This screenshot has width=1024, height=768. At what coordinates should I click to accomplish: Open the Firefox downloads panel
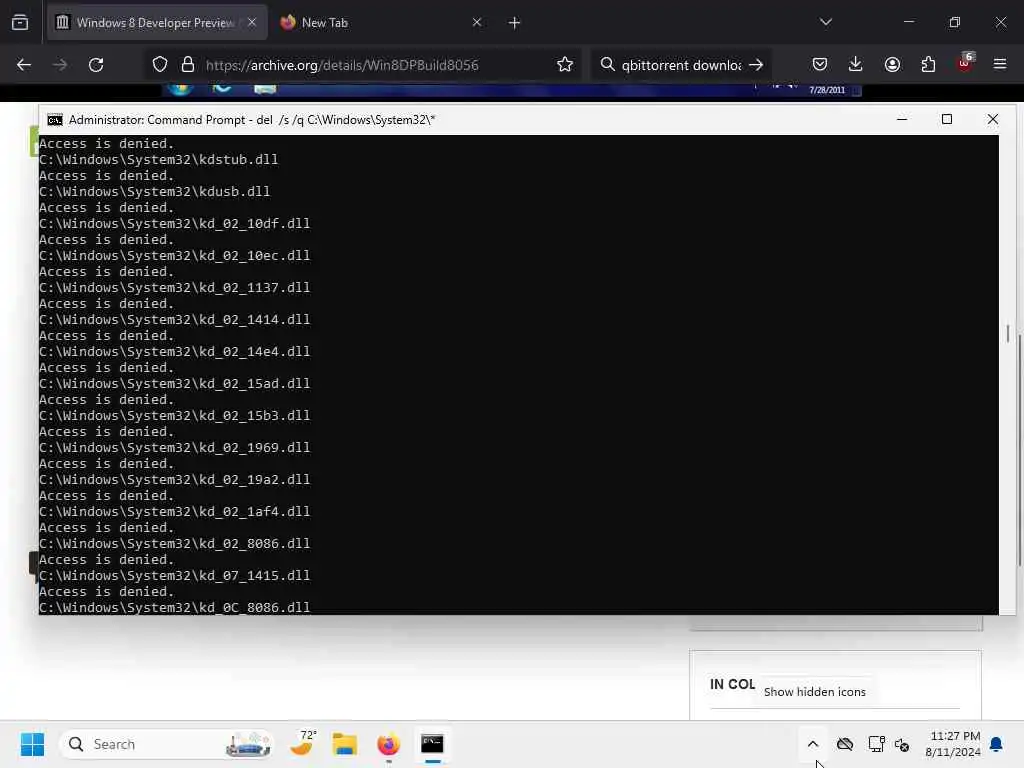click(856, 64)
